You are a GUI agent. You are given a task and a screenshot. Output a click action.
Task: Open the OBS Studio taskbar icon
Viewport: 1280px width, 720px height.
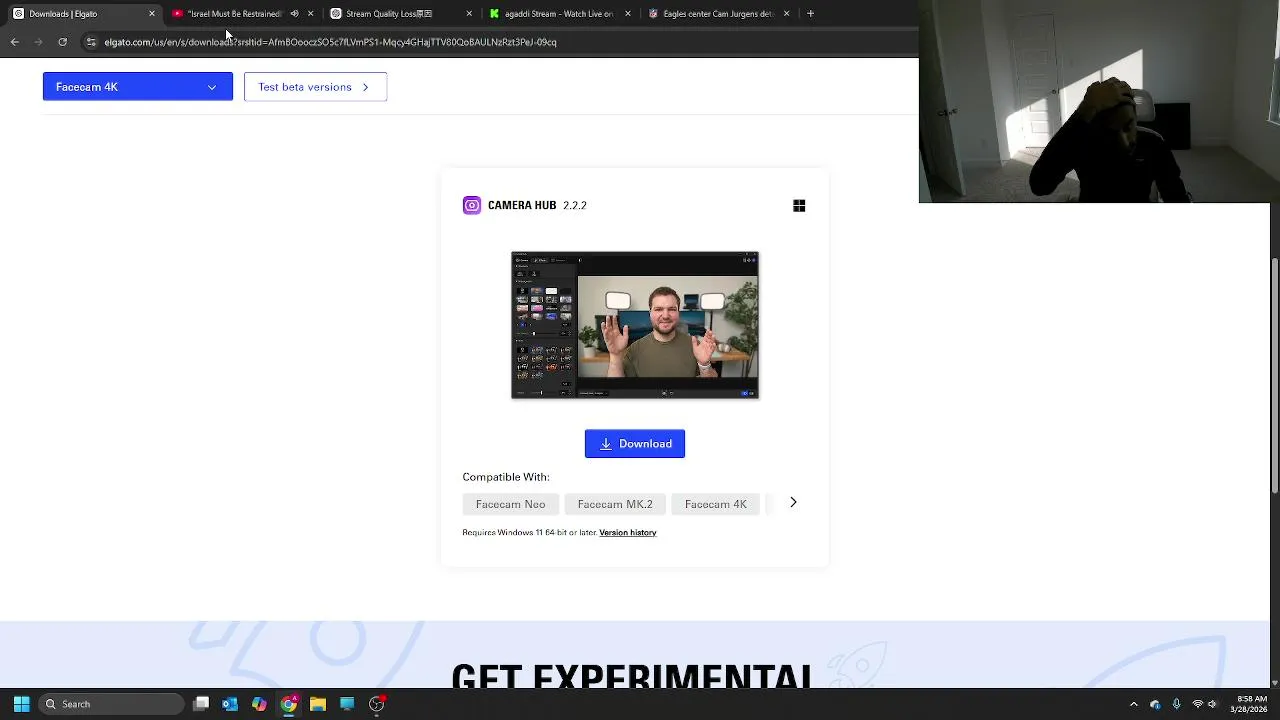377,704
